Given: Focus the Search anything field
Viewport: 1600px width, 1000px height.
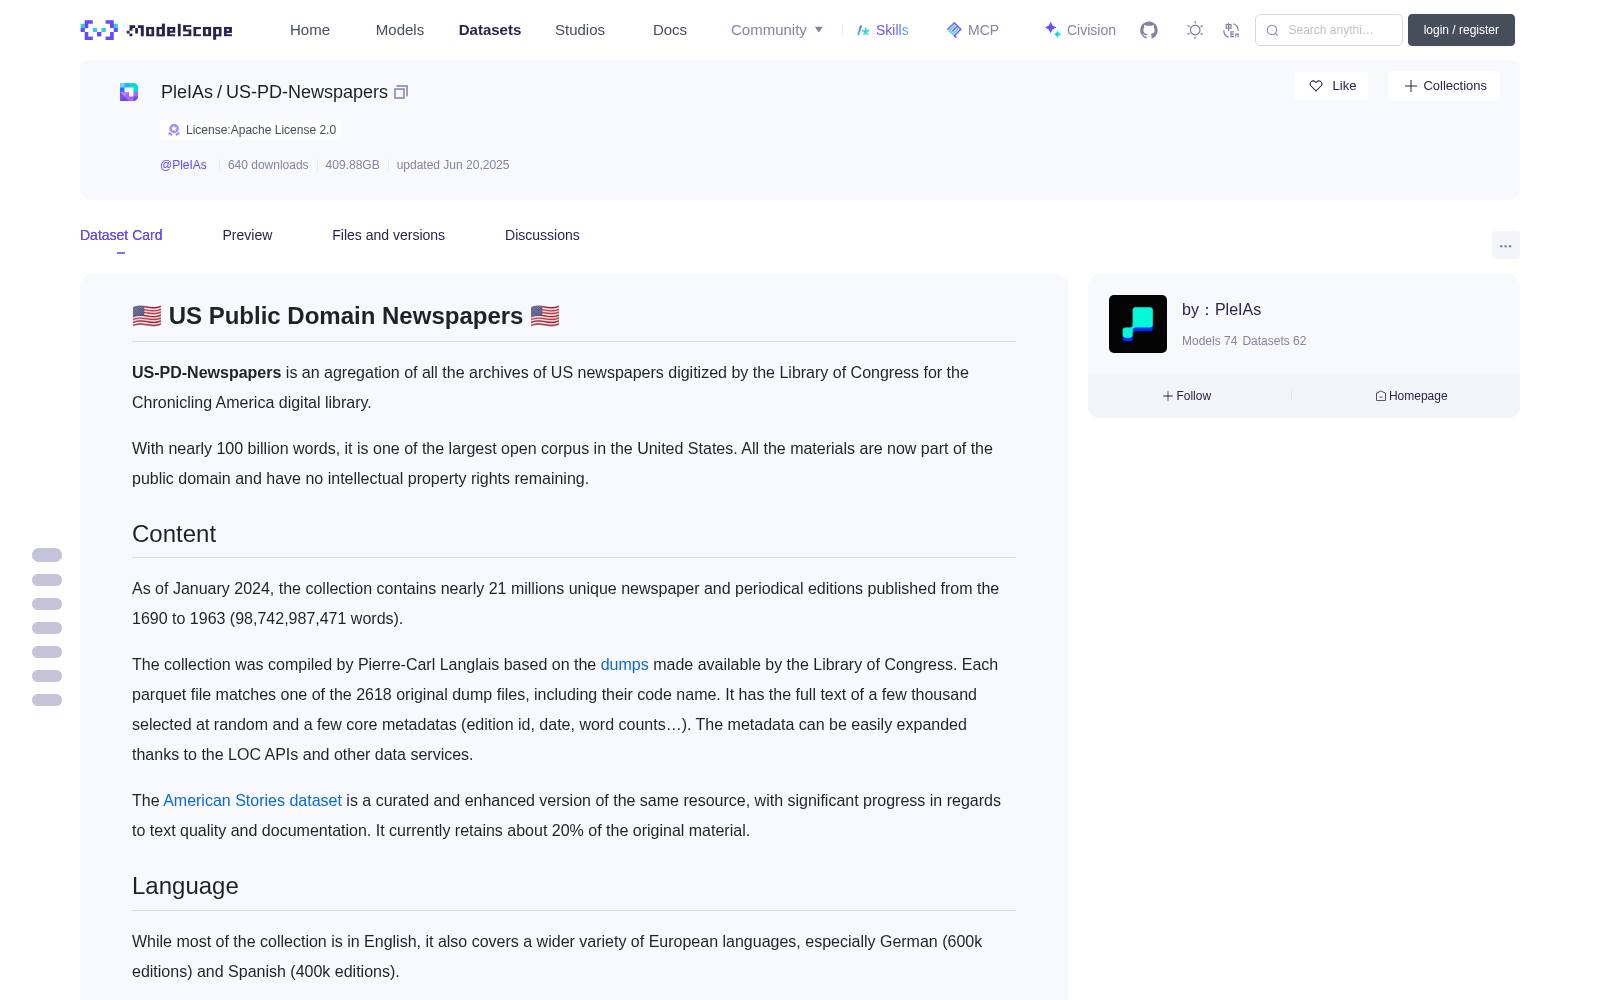Looking at the screenshot, I should pos(1329,30).
